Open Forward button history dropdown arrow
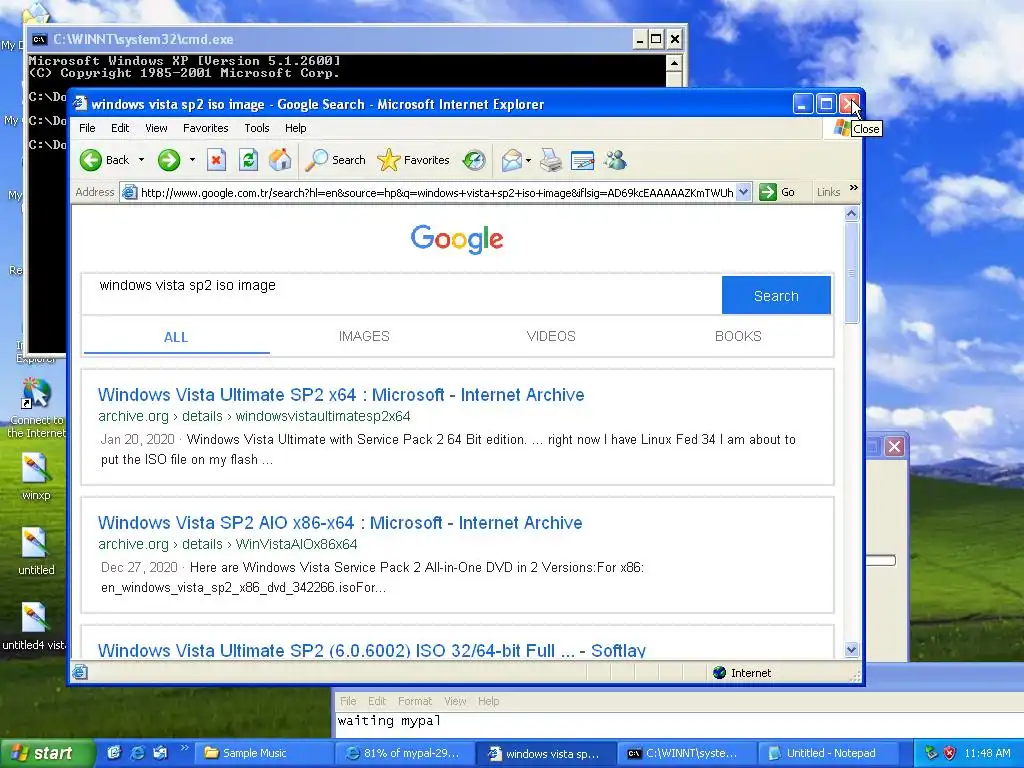1024x768 pixels. pos(192,160)
